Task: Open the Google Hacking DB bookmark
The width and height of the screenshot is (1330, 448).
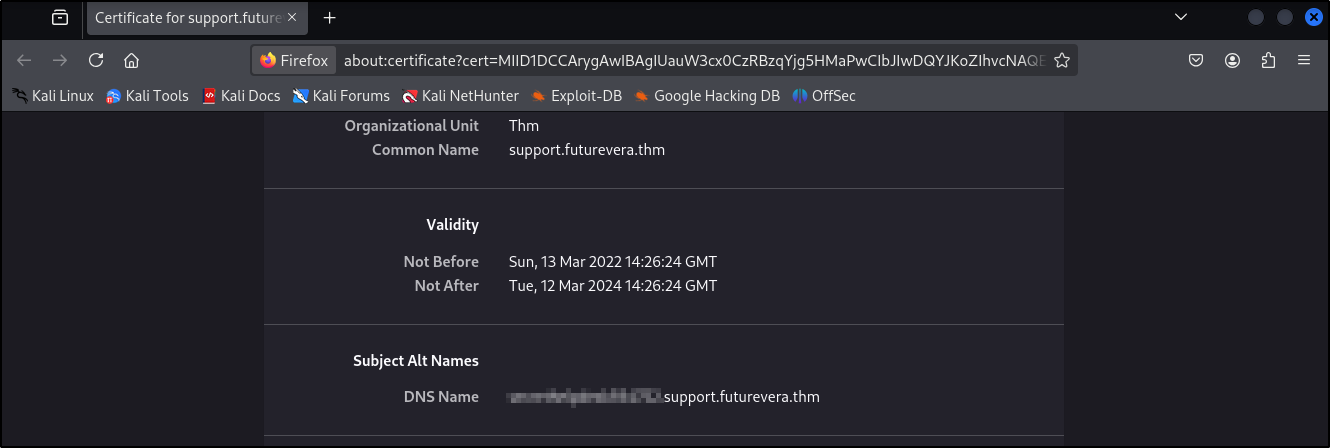Action: click(x=706, y=96)
